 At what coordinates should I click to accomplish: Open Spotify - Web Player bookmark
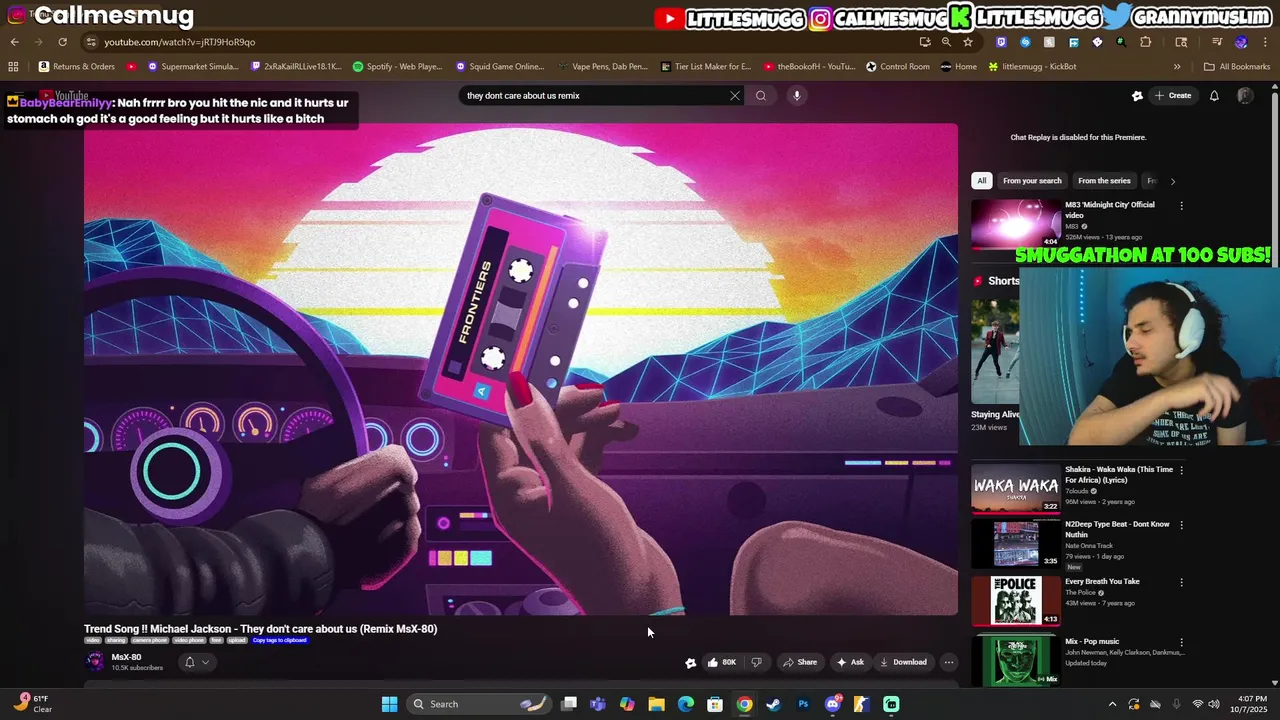(x=398, y=67)
